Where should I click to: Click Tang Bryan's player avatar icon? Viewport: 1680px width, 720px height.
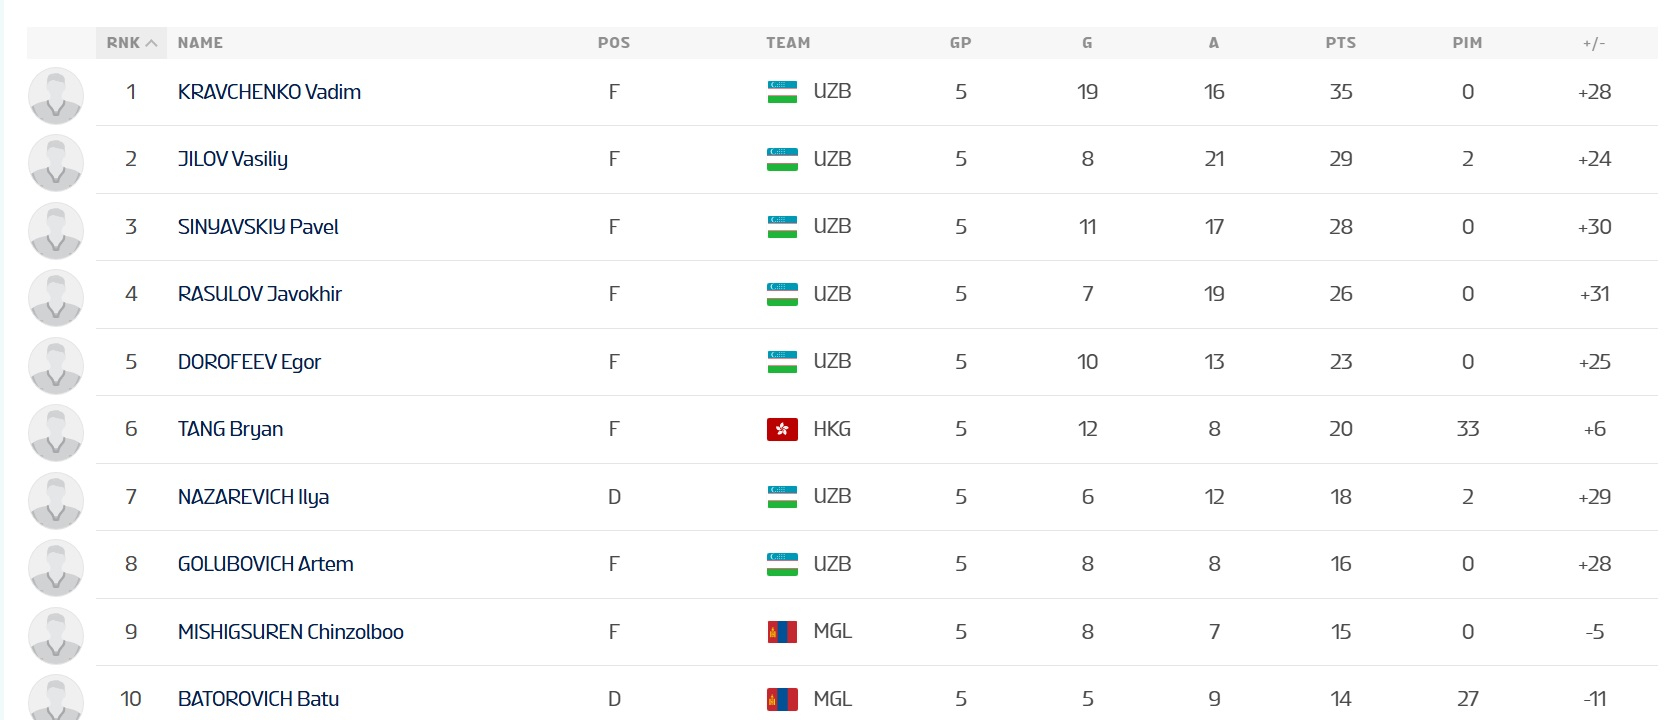56,431
